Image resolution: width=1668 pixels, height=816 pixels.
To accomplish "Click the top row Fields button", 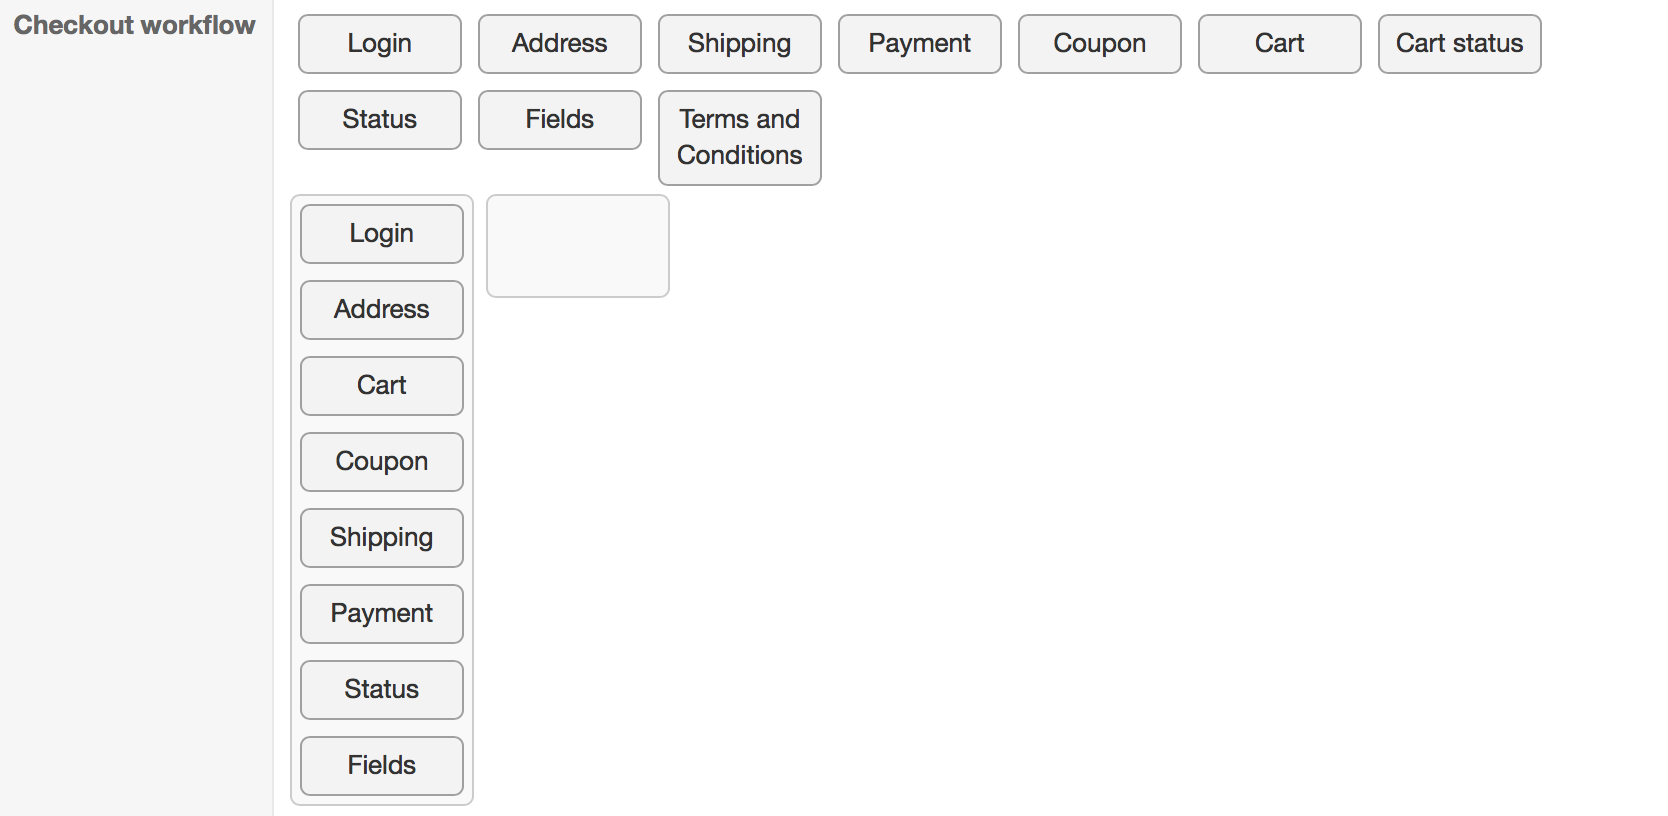I will (560, 120).
